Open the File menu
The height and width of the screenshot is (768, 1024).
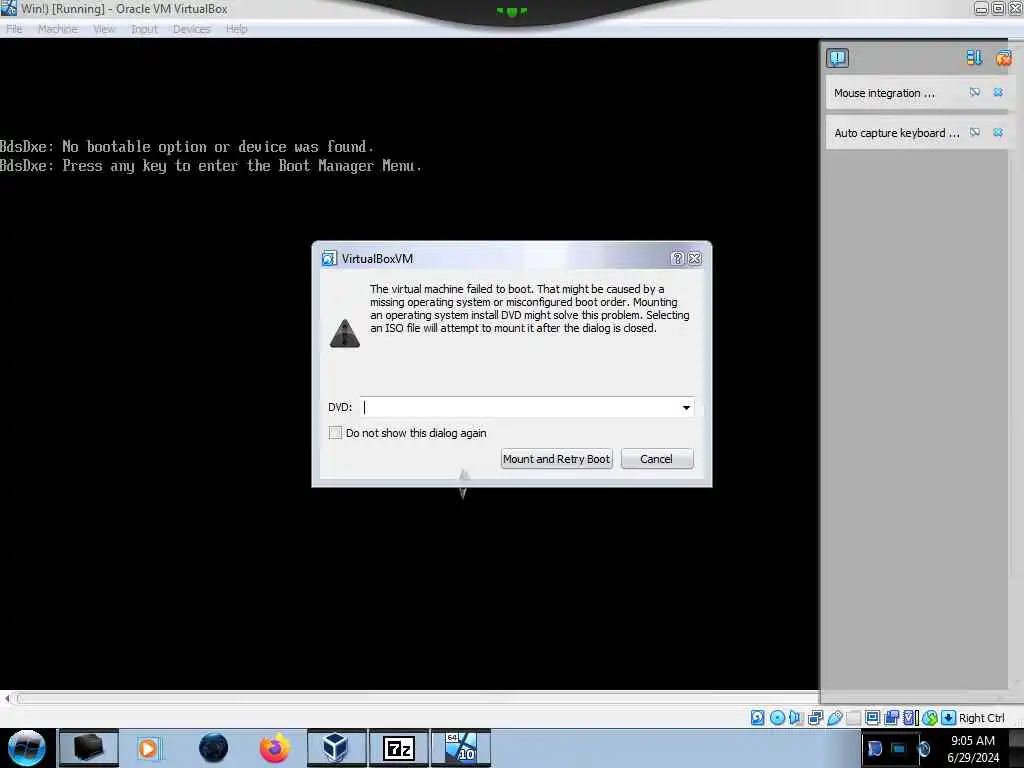click(14, 29)
